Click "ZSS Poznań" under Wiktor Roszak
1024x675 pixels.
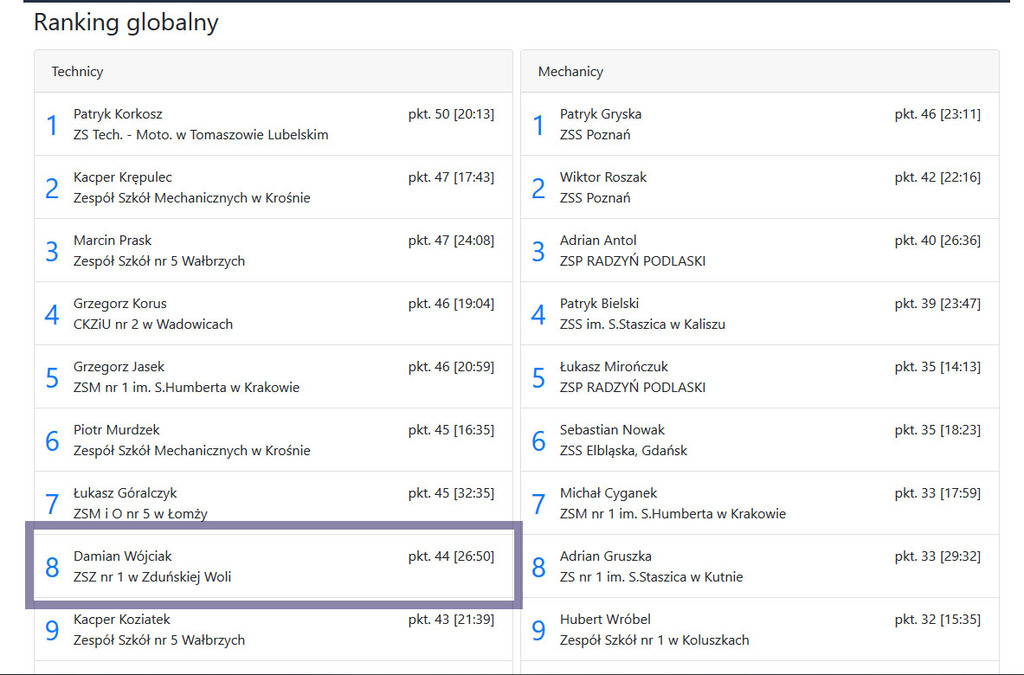click(595, 198)
